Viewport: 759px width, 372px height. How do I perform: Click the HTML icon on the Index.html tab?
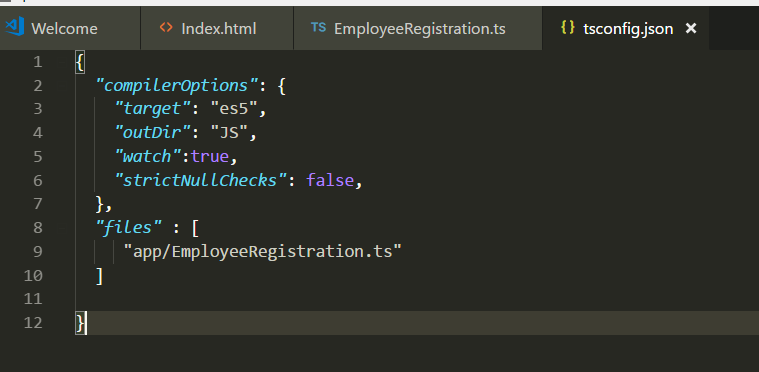[x=166, y=28]
